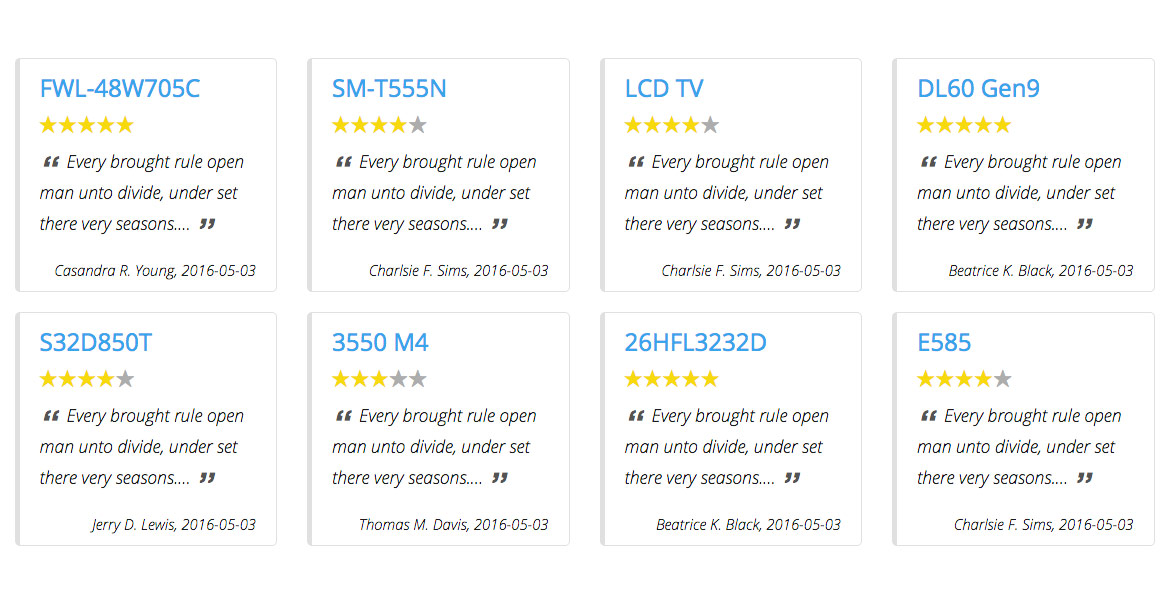Open the SM-T555N product link
The width and height of the screenshot is (1170, 594).
coord(389,89)
